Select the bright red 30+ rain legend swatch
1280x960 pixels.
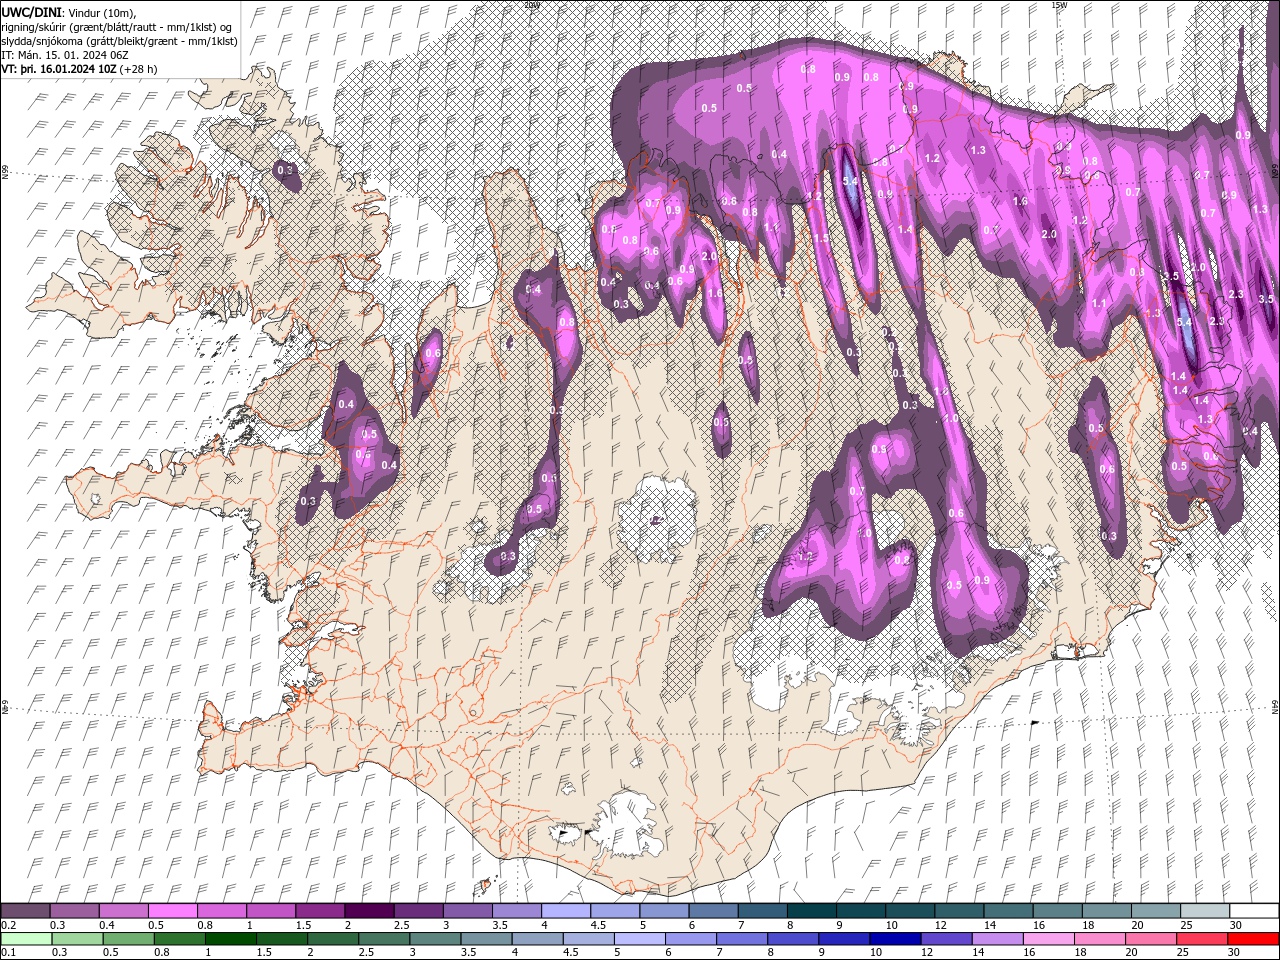[x=1255, y=938]
